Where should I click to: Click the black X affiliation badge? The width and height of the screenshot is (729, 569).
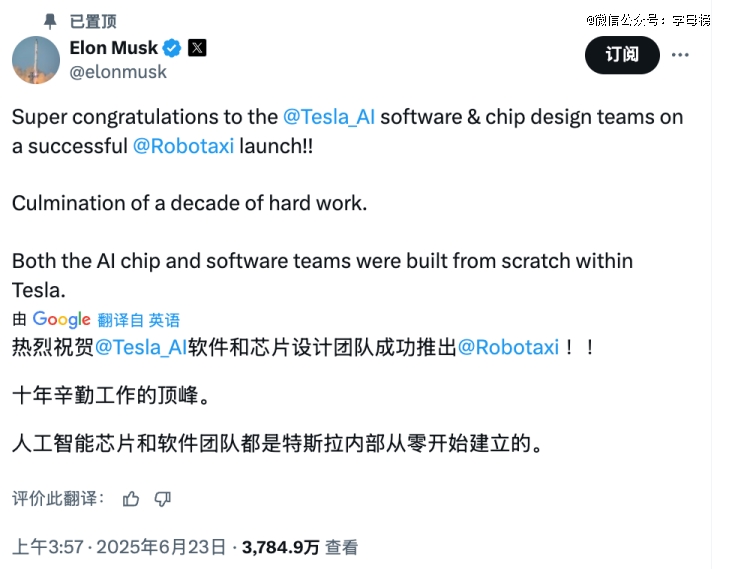pos(197,48)
